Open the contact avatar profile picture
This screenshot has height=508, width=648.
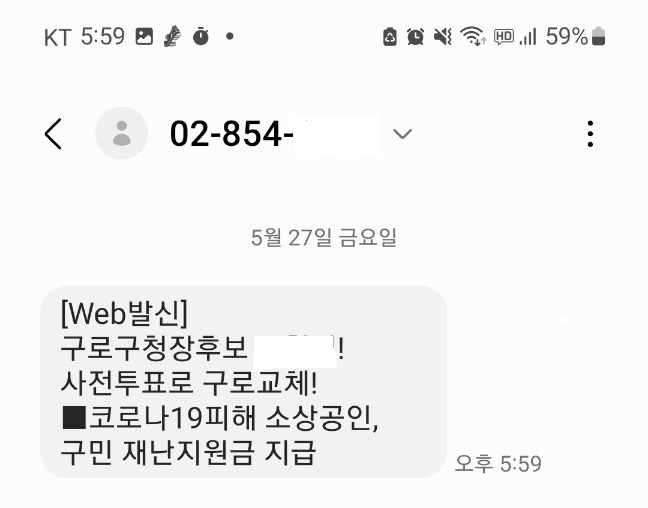coord(122,133)
